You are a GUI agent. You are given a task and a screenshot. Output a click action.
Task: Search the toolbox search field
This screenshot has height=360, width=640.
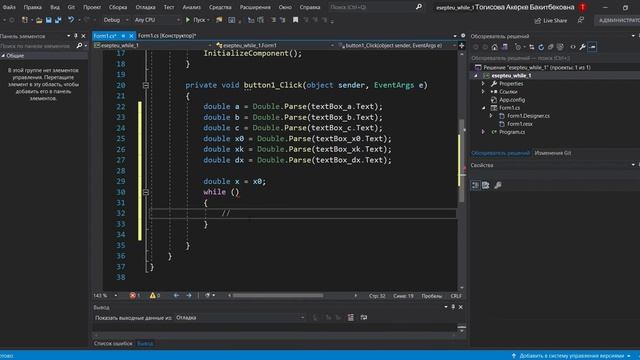[38, 46]
